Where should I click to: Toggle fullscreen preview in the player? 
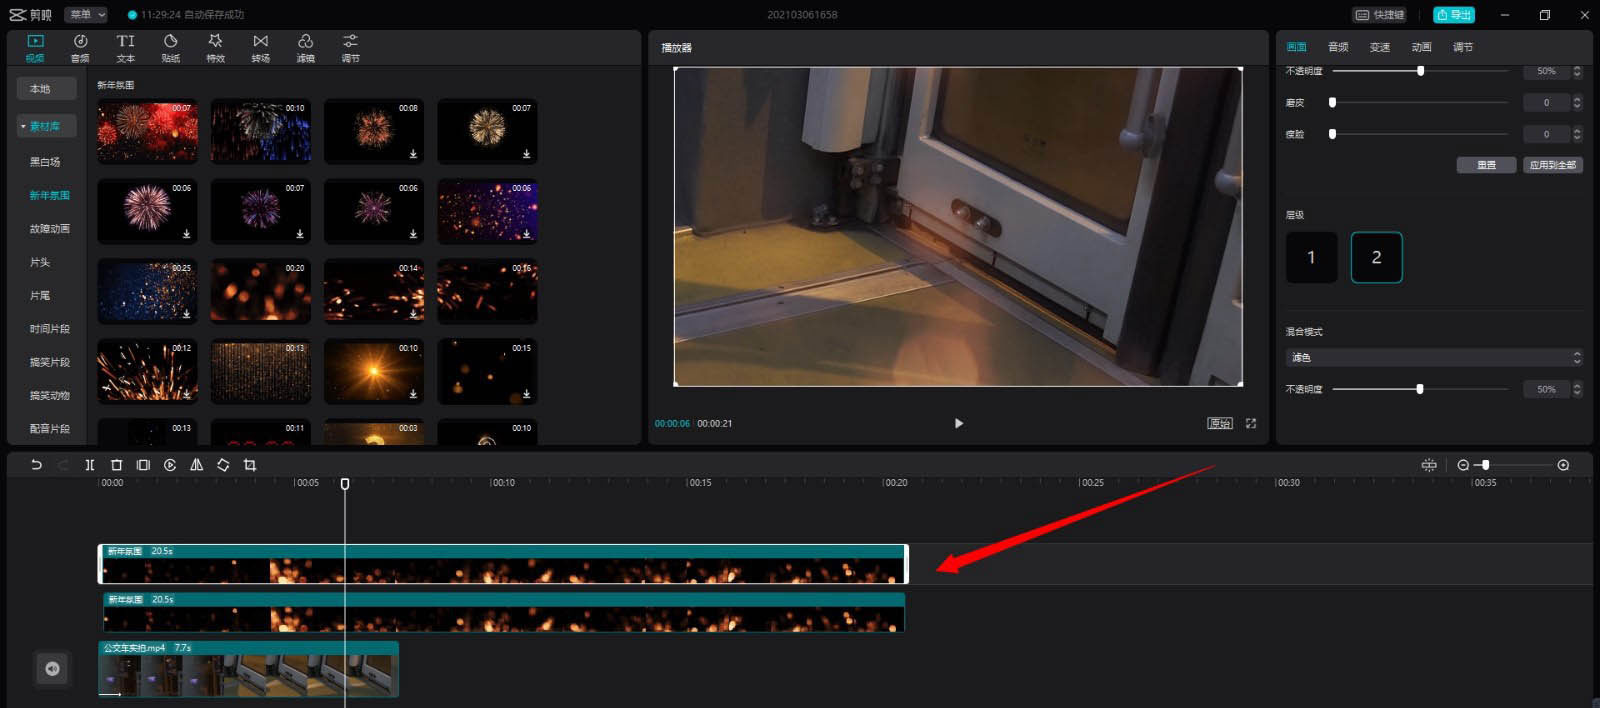coord(1251,424)
